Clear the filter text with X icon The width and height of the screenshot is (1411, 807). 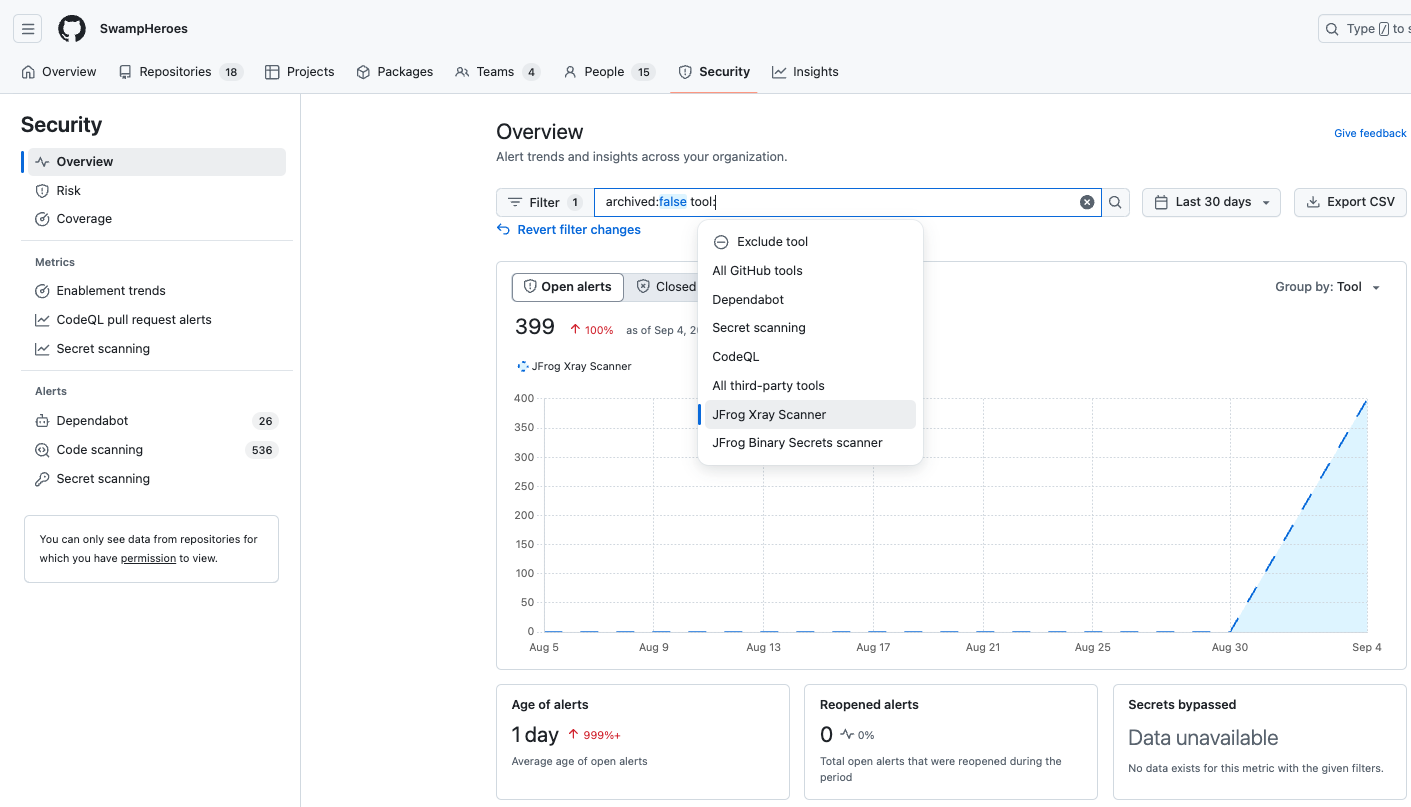(1087, 202)
